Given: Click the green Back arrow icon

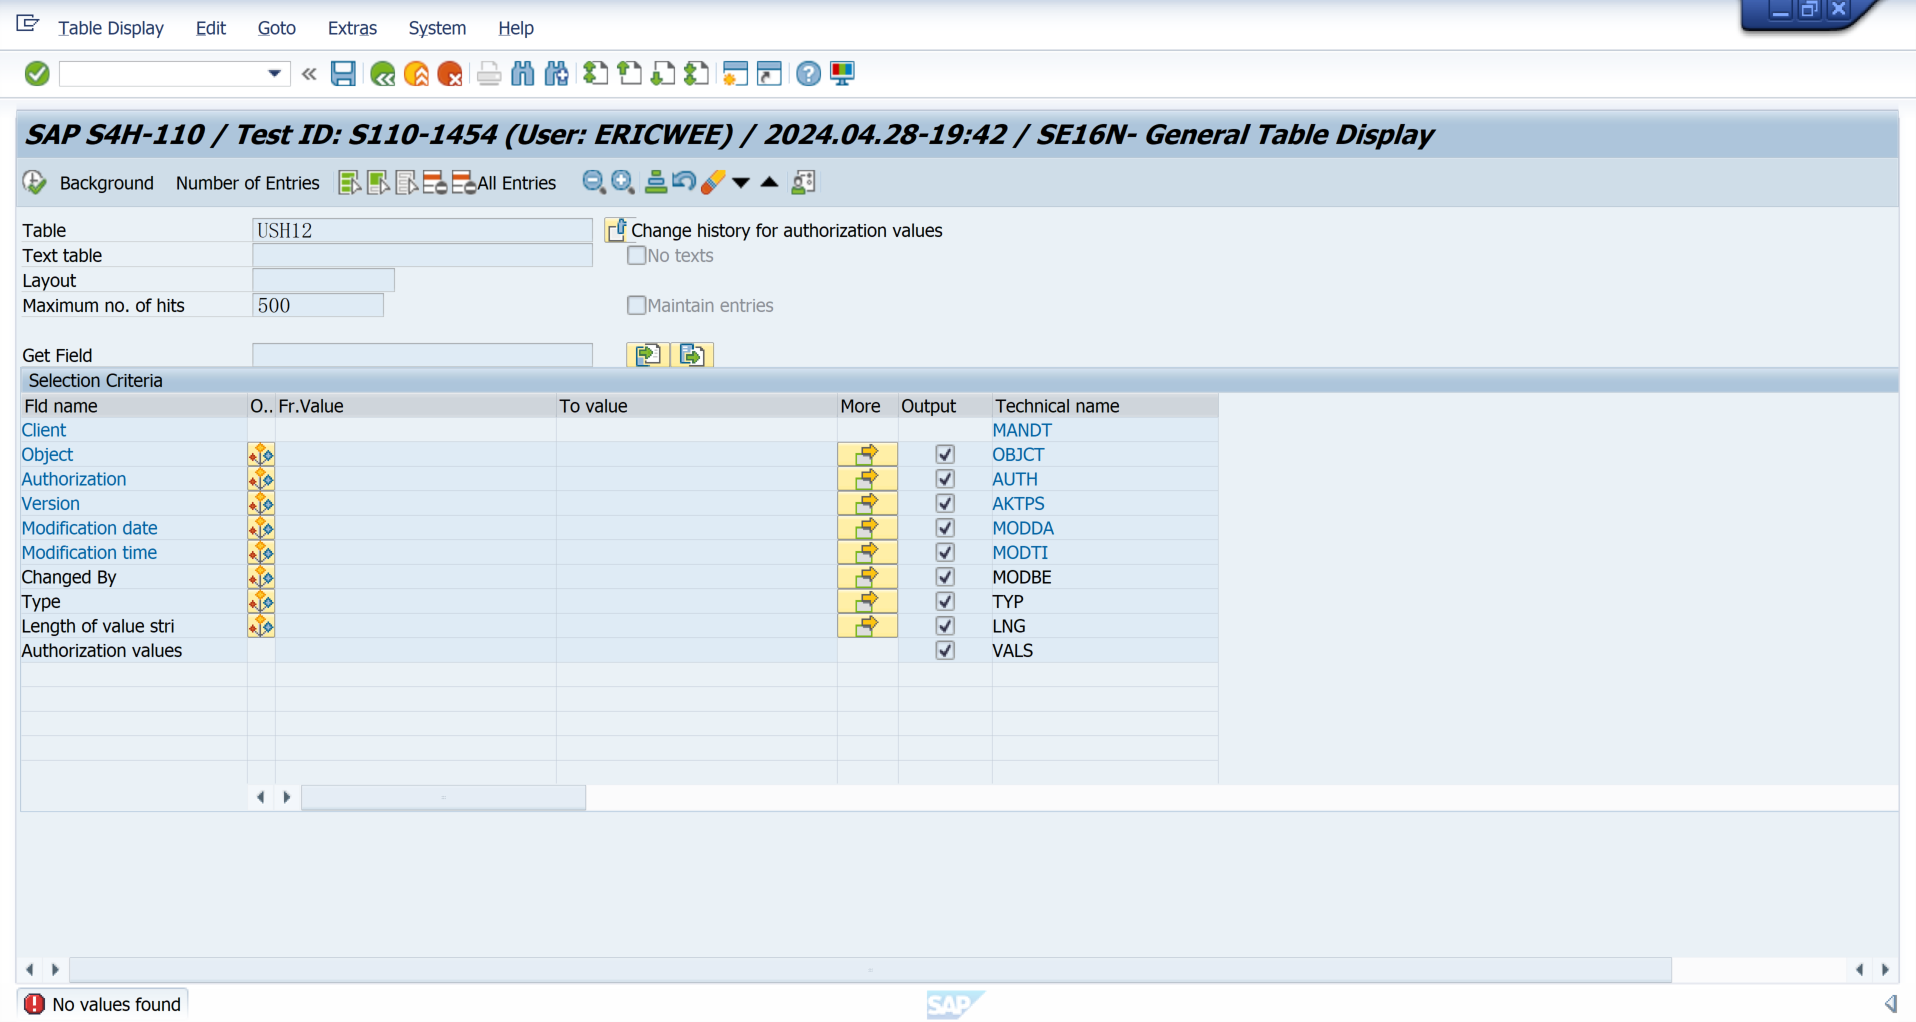Looking at the screenshot, I should click(382, 74).
